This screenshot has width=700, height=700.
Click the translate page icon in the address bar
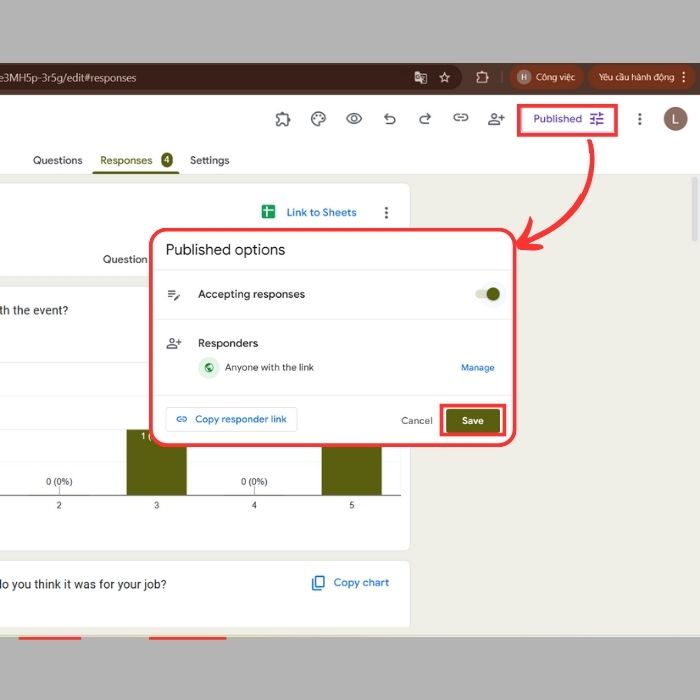click(421, 78)
